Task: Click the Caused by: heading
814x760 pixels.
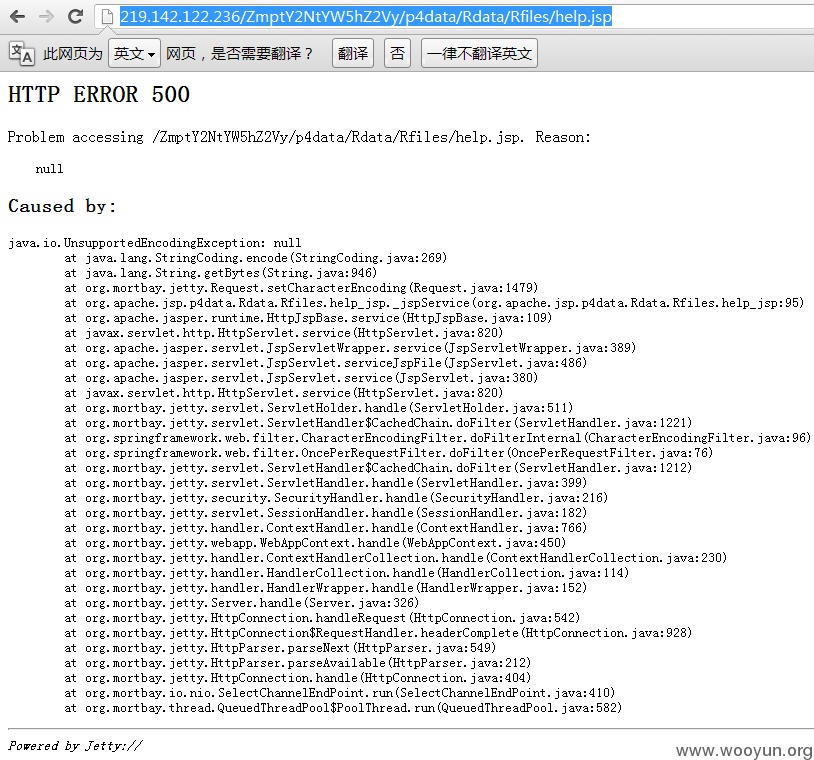Action: tap(62, 206)
